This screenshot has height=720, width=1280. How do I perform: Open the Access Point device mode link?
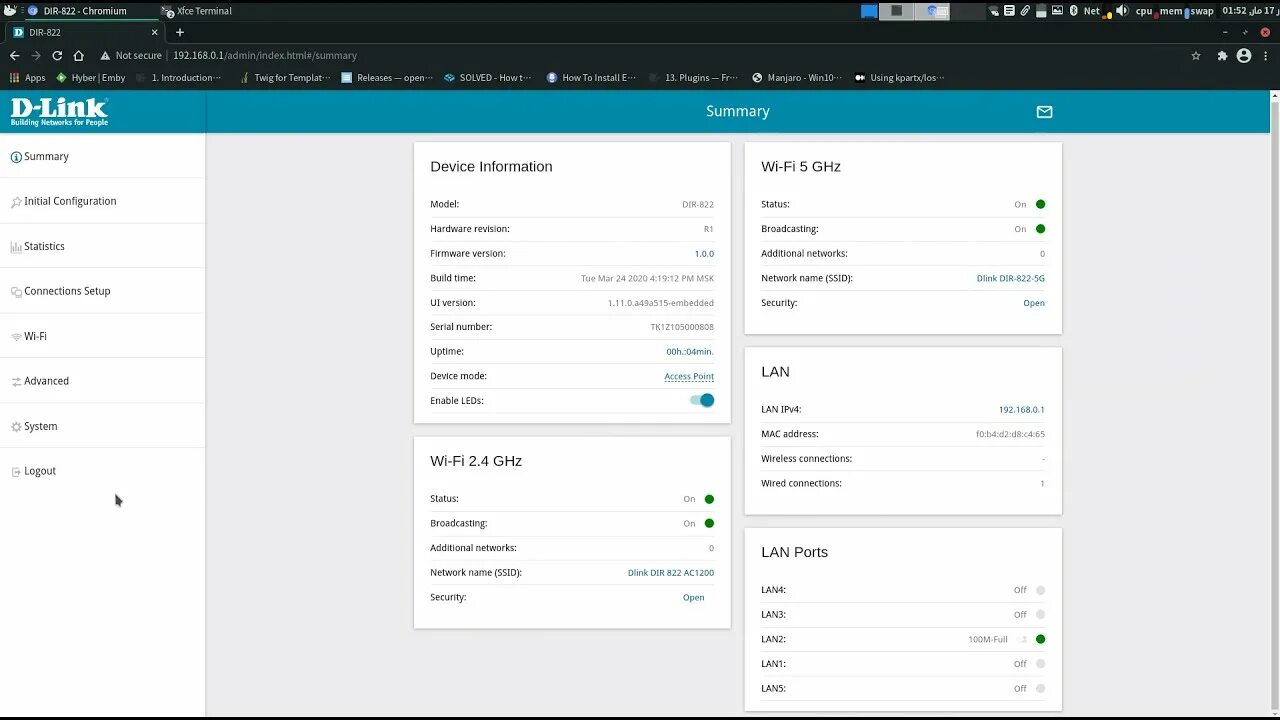[x=689, y=377]
